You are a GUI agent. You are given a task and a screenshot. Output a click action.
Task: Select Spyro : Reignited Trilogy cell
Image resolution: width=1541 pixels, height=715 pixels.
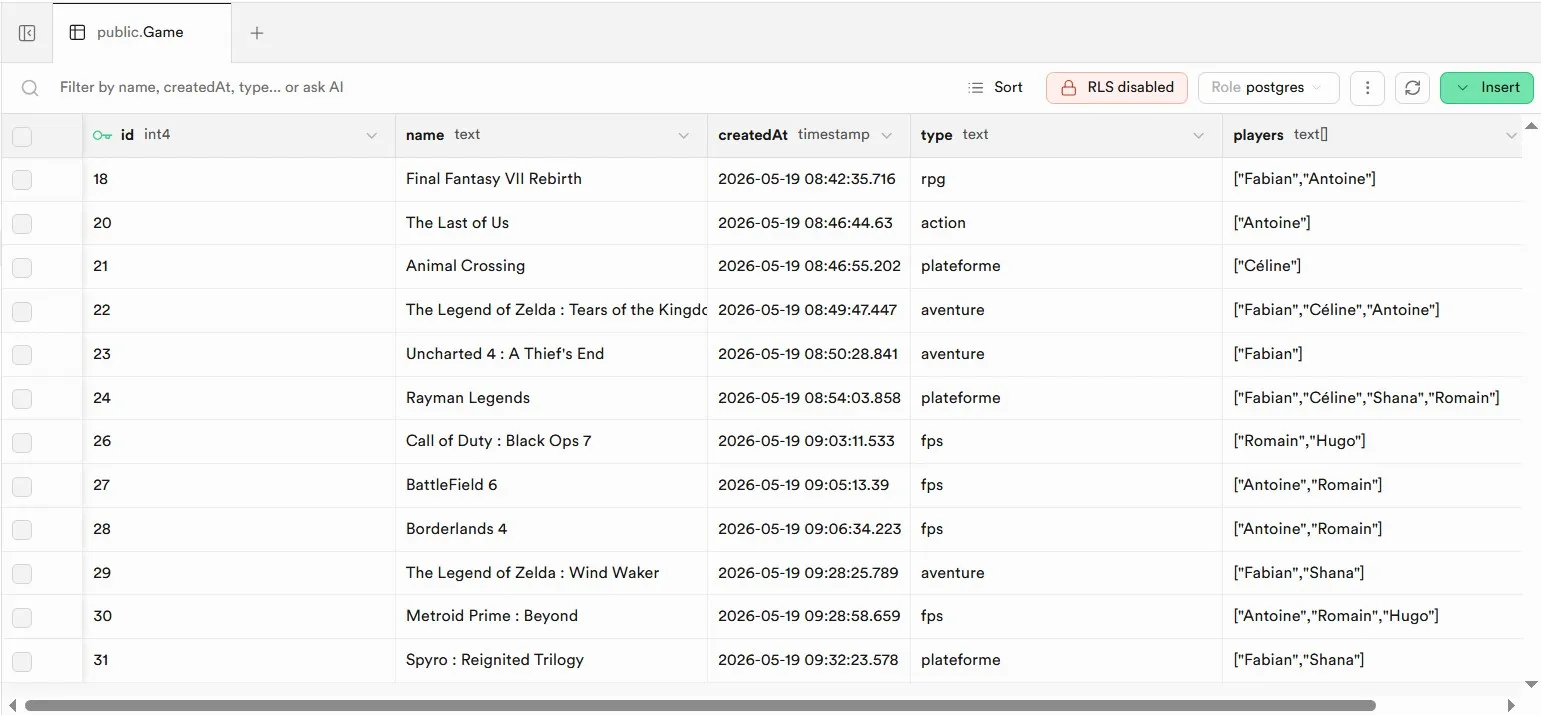(551, 660)
